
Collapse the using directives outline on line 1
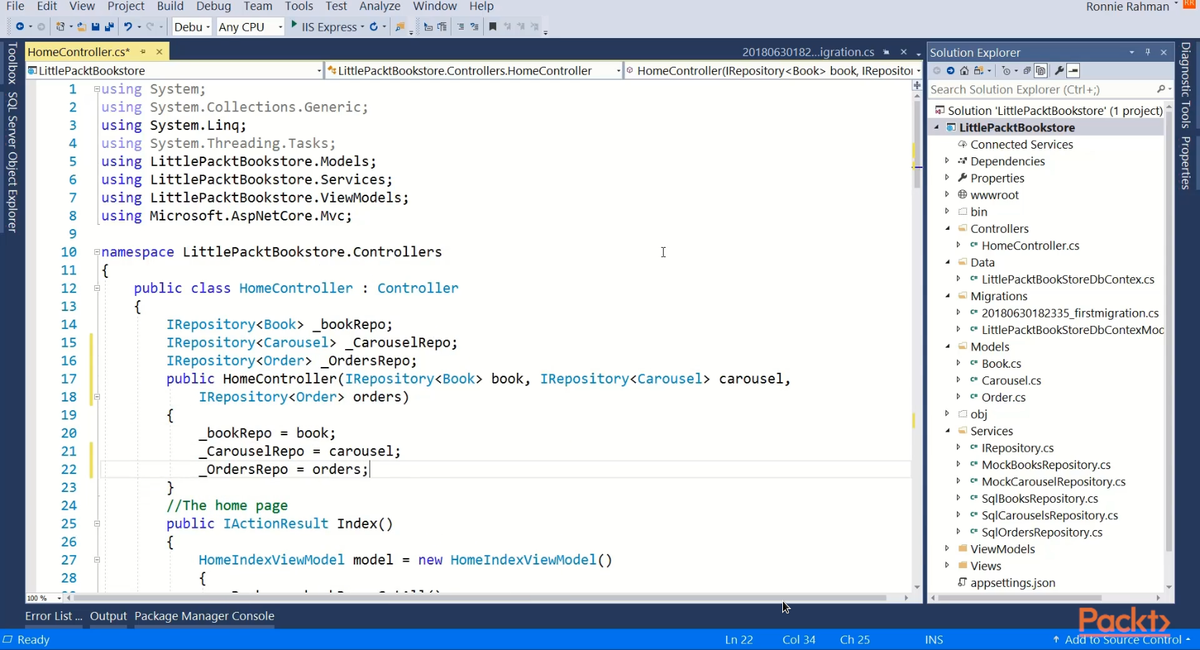click(x=96, y=89)
